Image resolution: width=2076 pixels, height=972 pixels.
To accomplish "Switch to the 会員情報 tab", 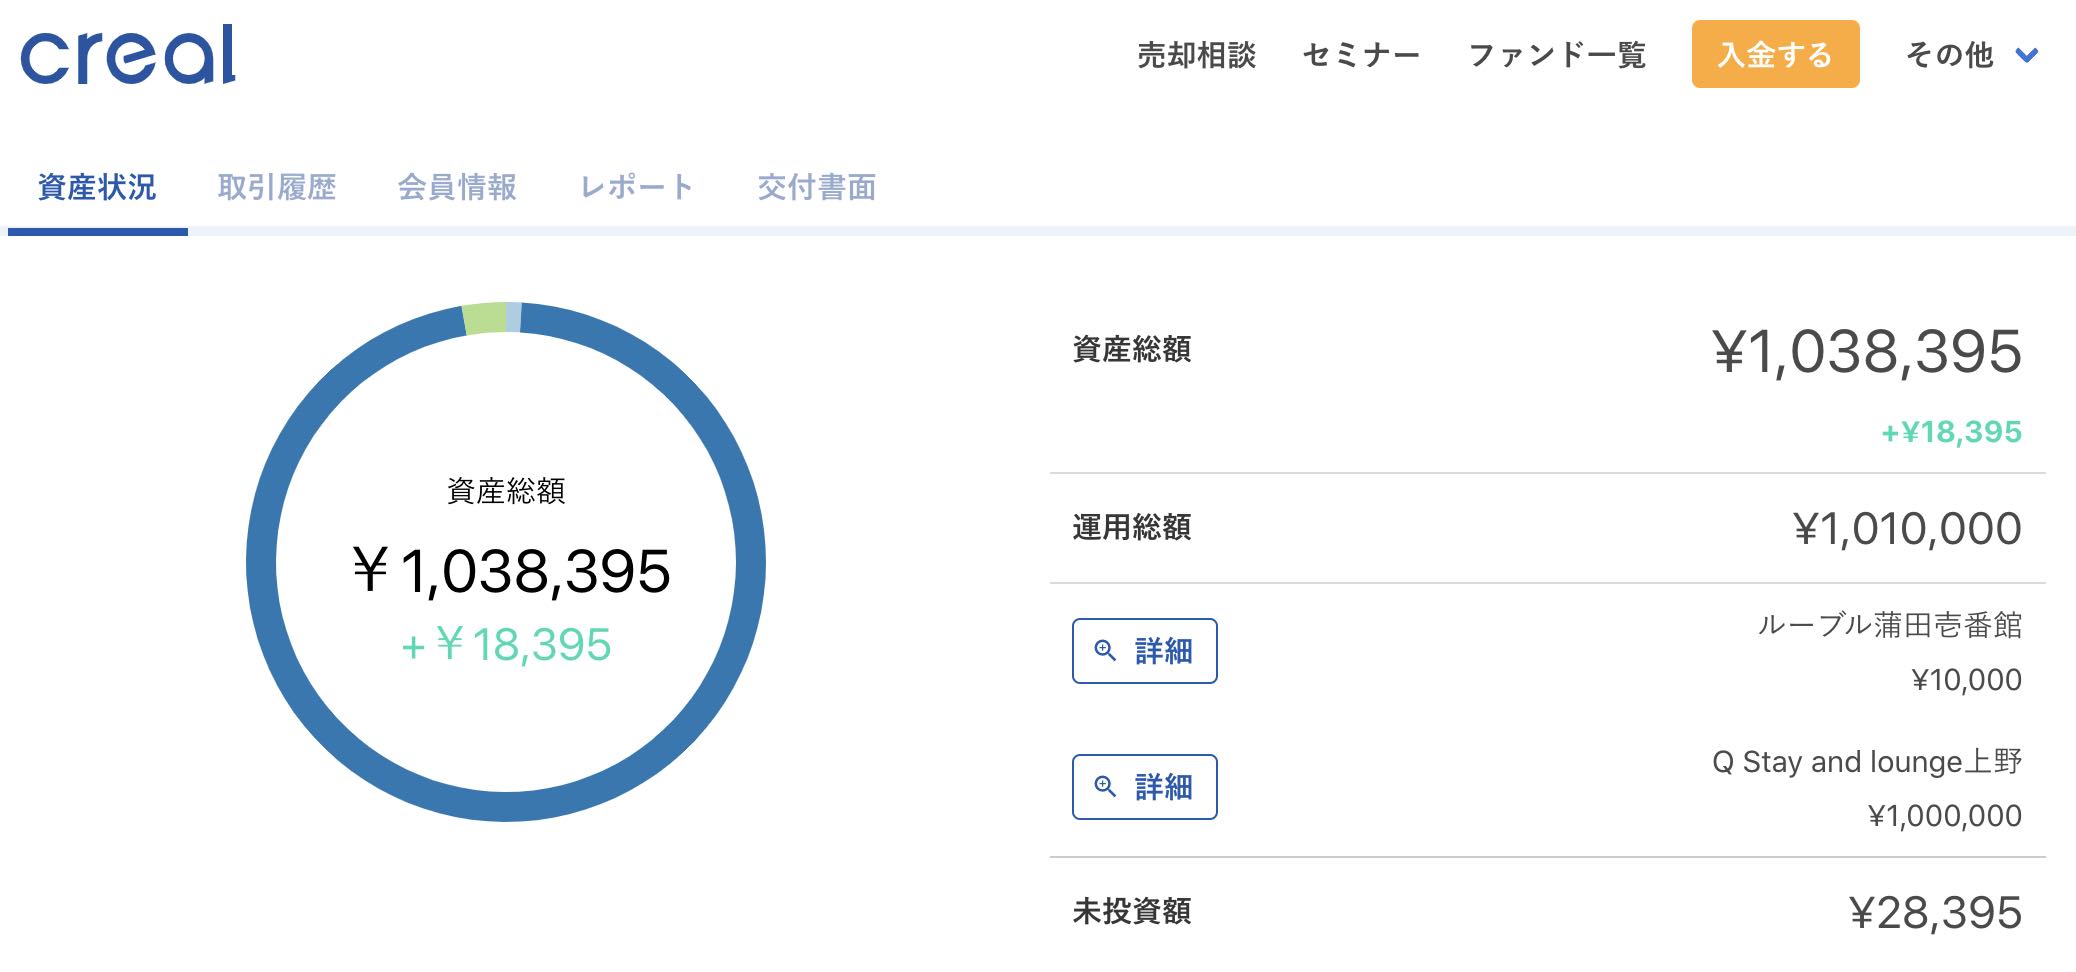I will [457, 187].
